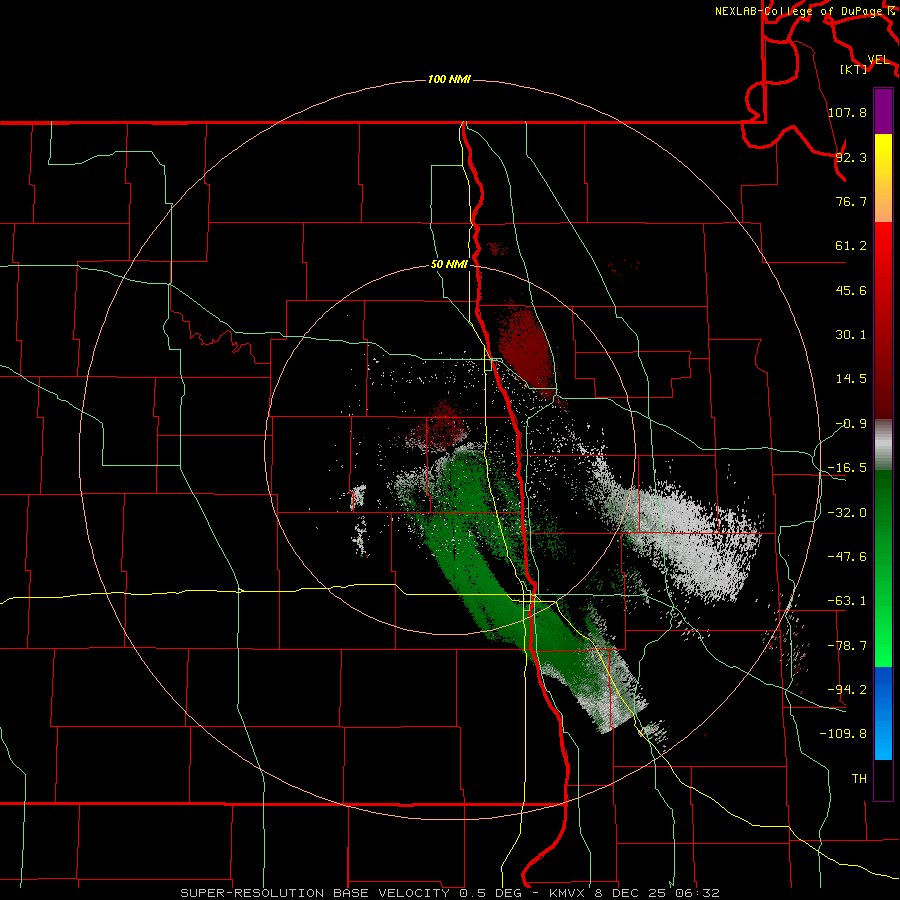Viewport: 900px width, 900px height.
Task: Pick the gray segment of the color bar
Action: pyautogui.click(x=883, y=445)
